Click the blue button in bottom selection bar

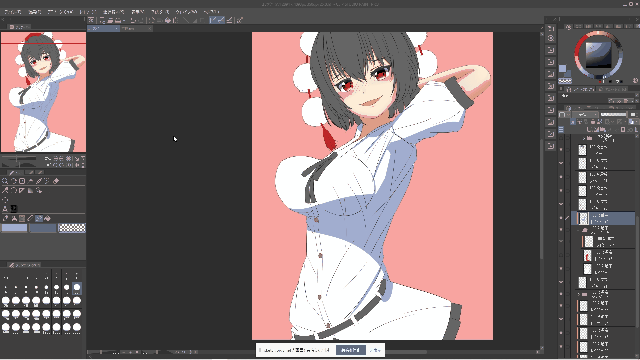click(351, 350)
